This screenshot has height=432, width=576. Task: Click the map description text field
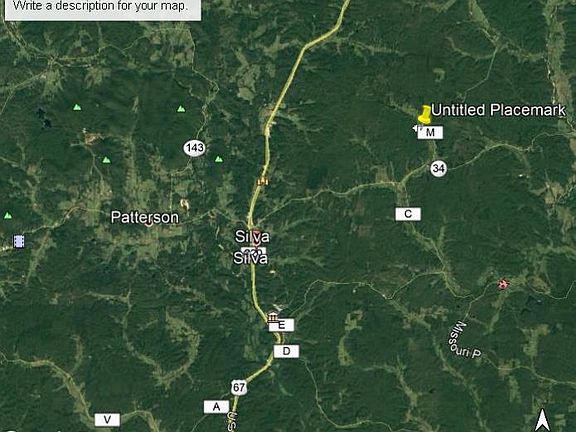click(x=103, y=8)
